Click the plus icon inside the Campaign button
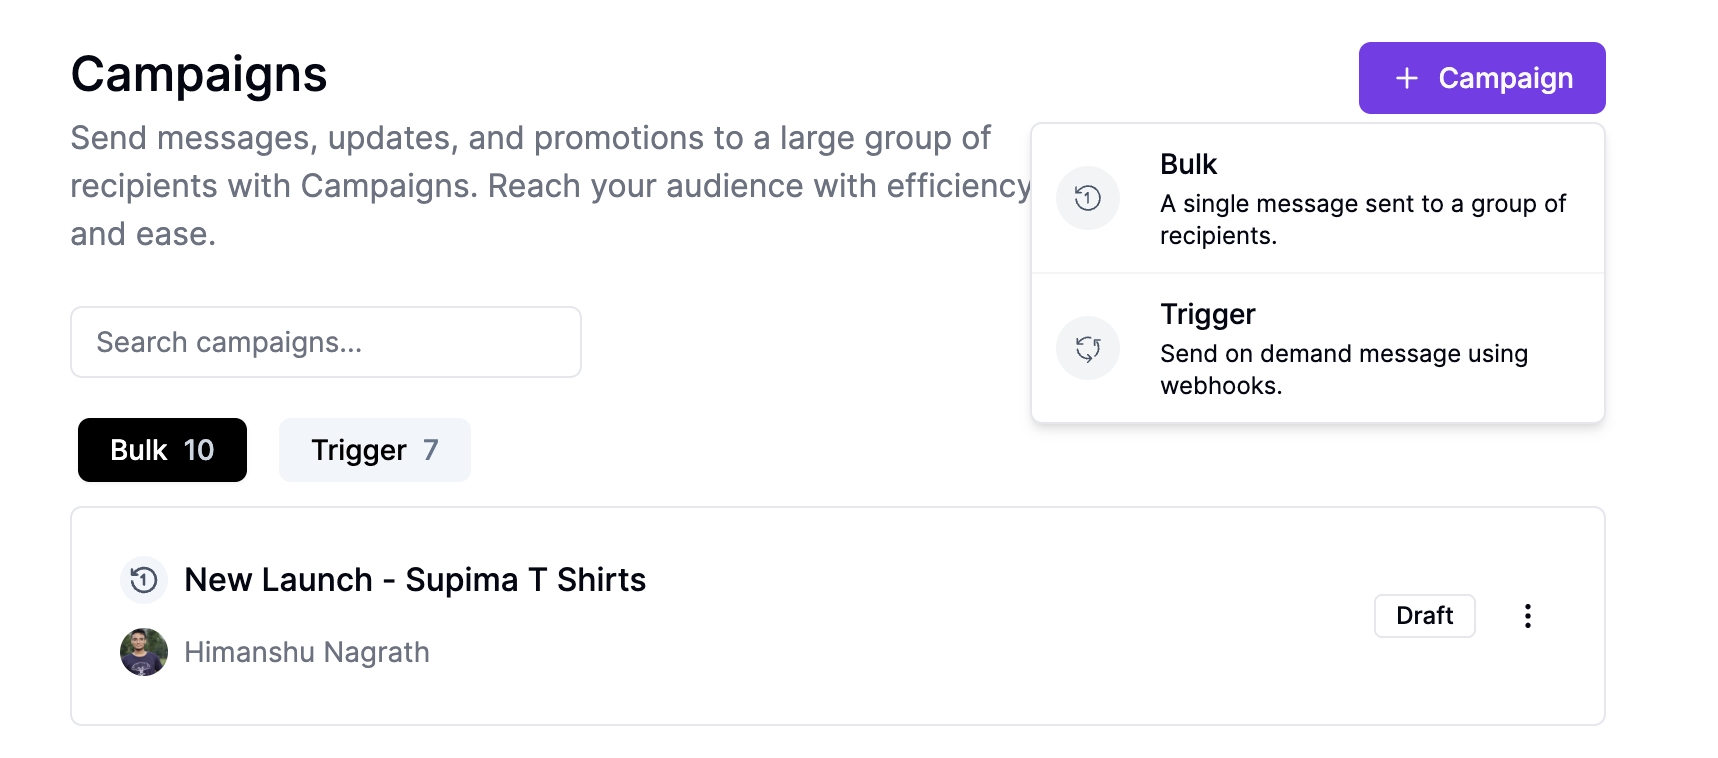Image resolution: width=1718 pixels, height=758 pixels. tap(1407, 77)
